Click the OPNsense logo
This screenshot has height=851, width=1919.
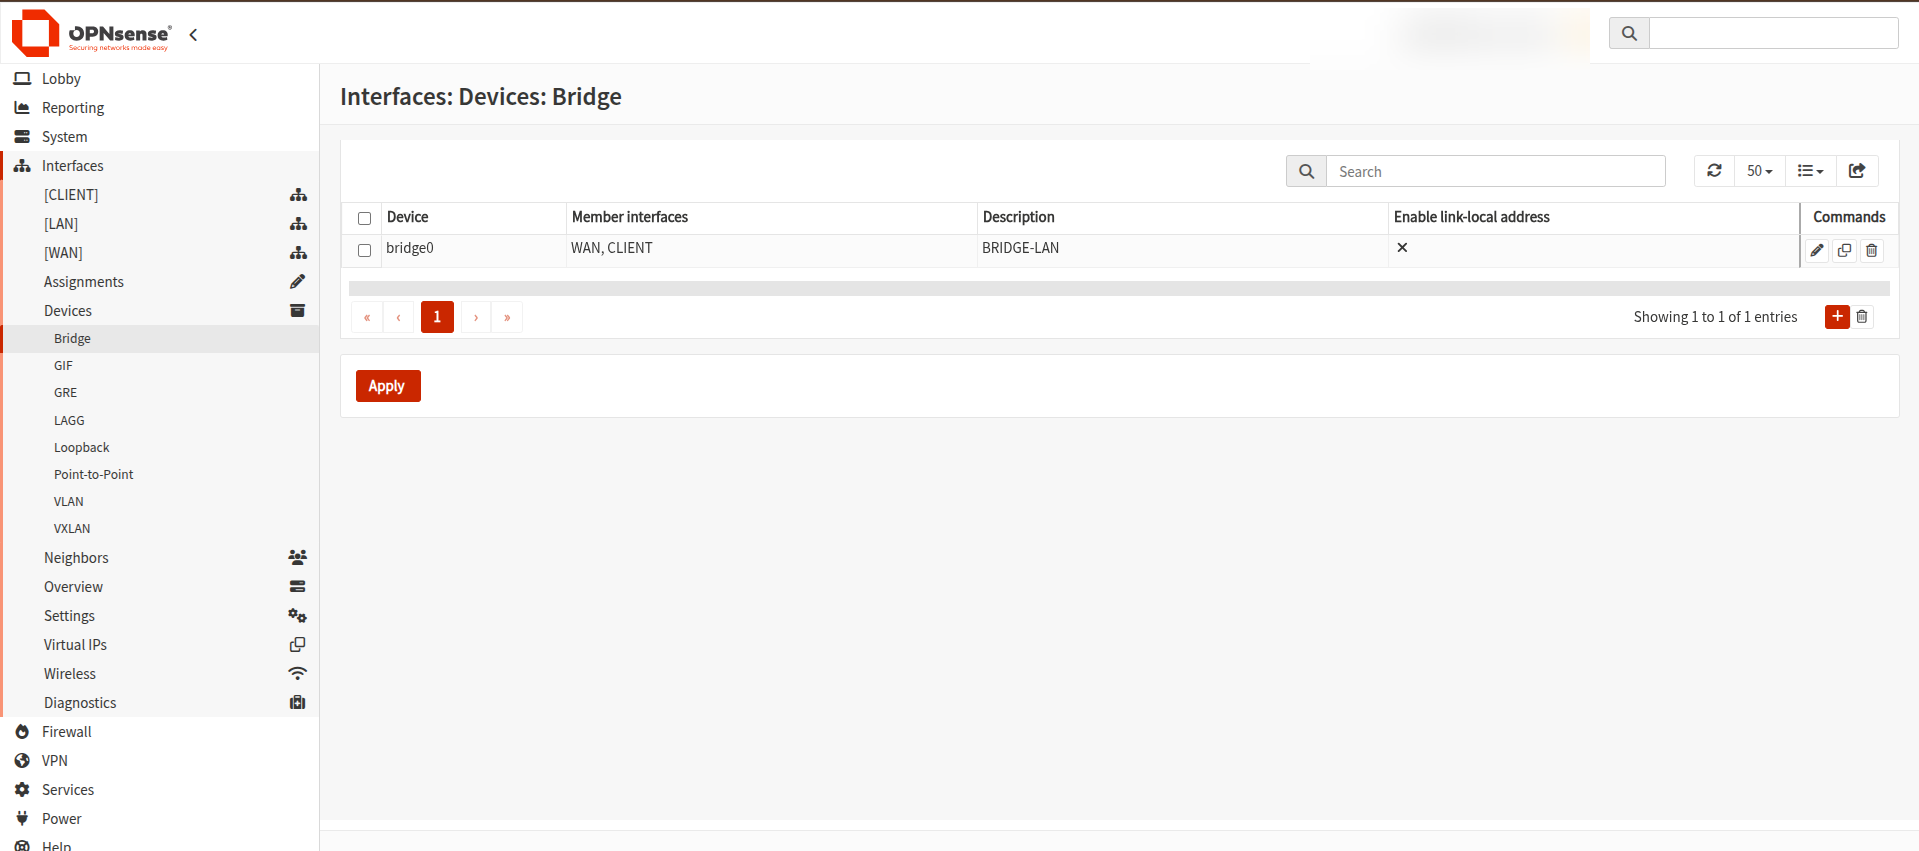[x=91, y=33]
